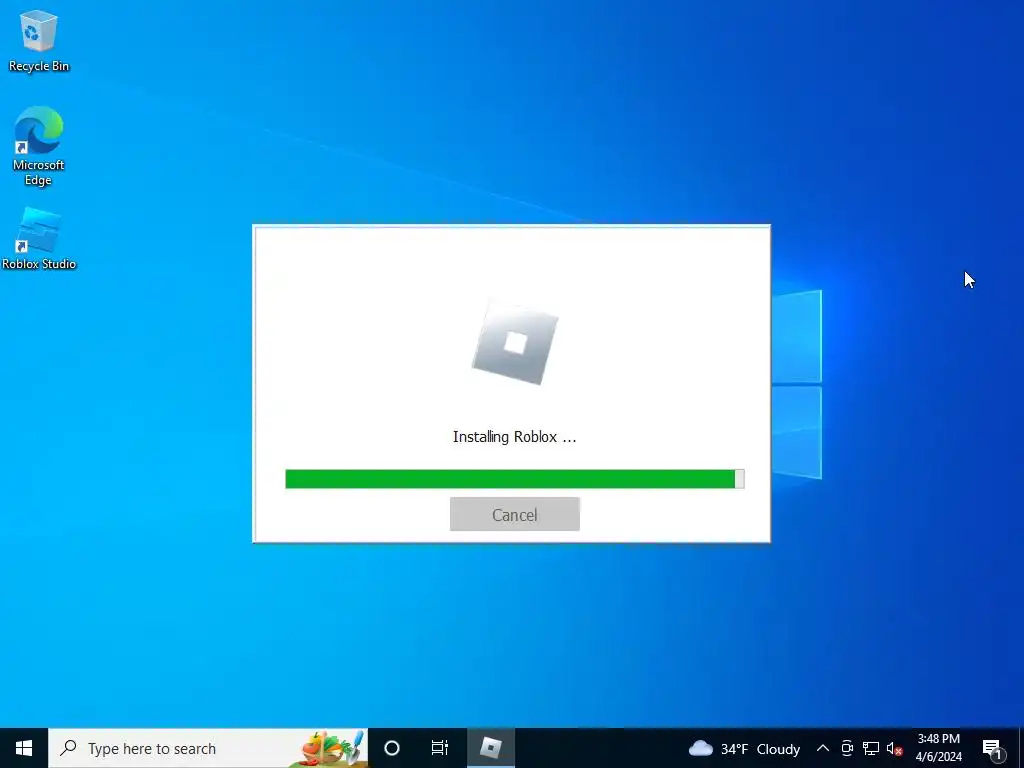Open Task View on the taskbar
Screen dimensions: 1024x768
point(440,748)
